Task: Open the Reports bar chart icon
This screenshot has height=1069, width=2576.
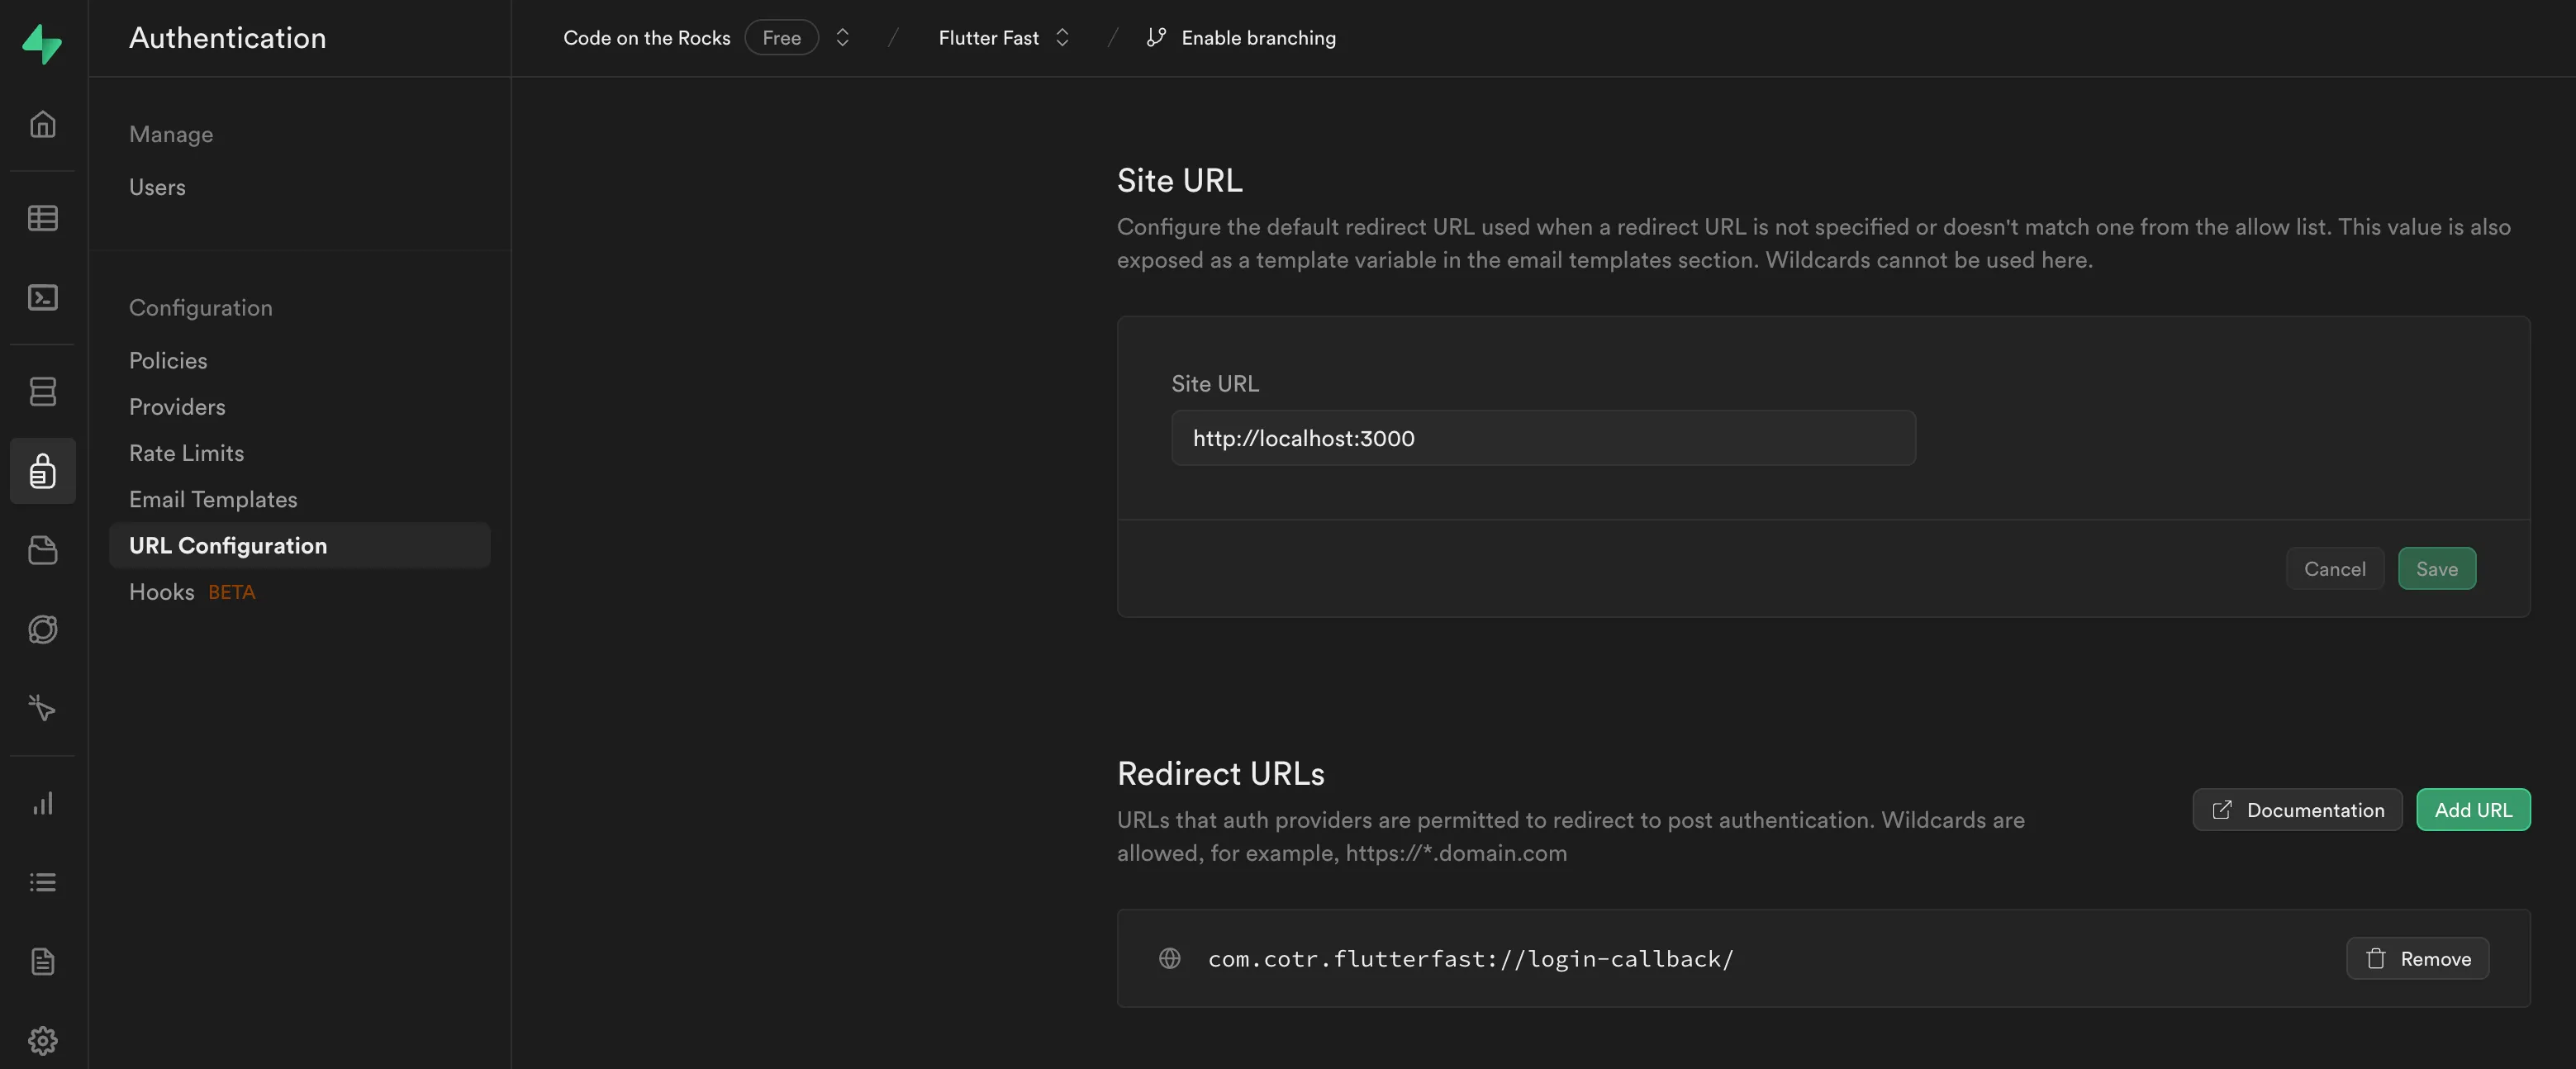Action: [x=42, y=803]
